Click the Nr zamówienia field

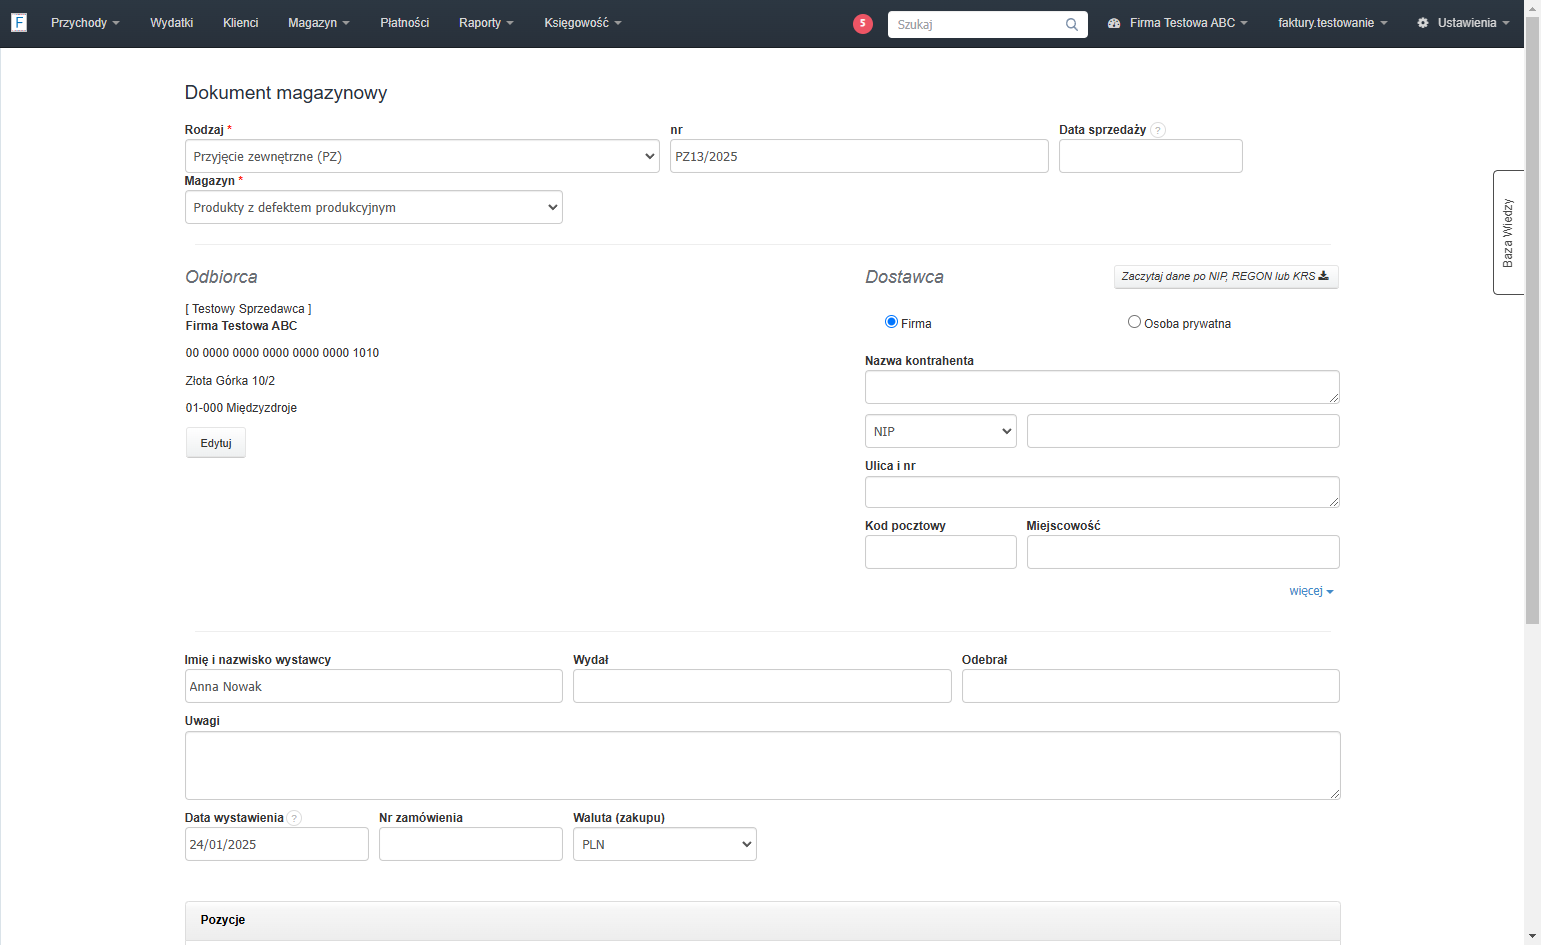point(471,844)
